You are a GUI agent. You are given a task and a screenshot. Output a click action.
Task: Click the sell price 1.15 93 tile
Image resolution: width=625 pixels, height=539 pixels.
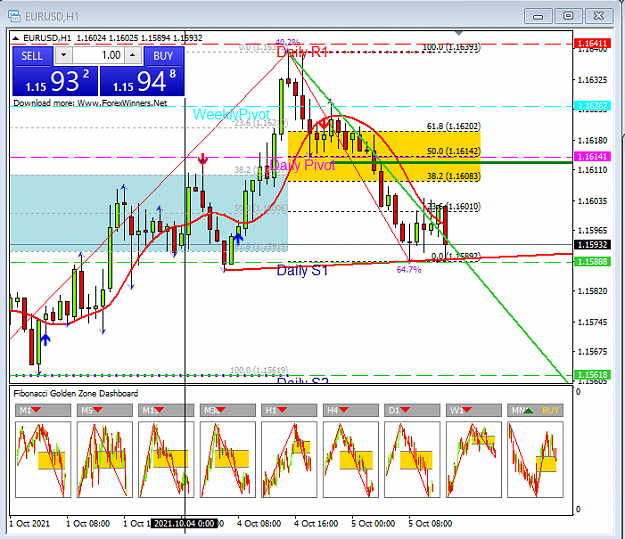[55, 81]
